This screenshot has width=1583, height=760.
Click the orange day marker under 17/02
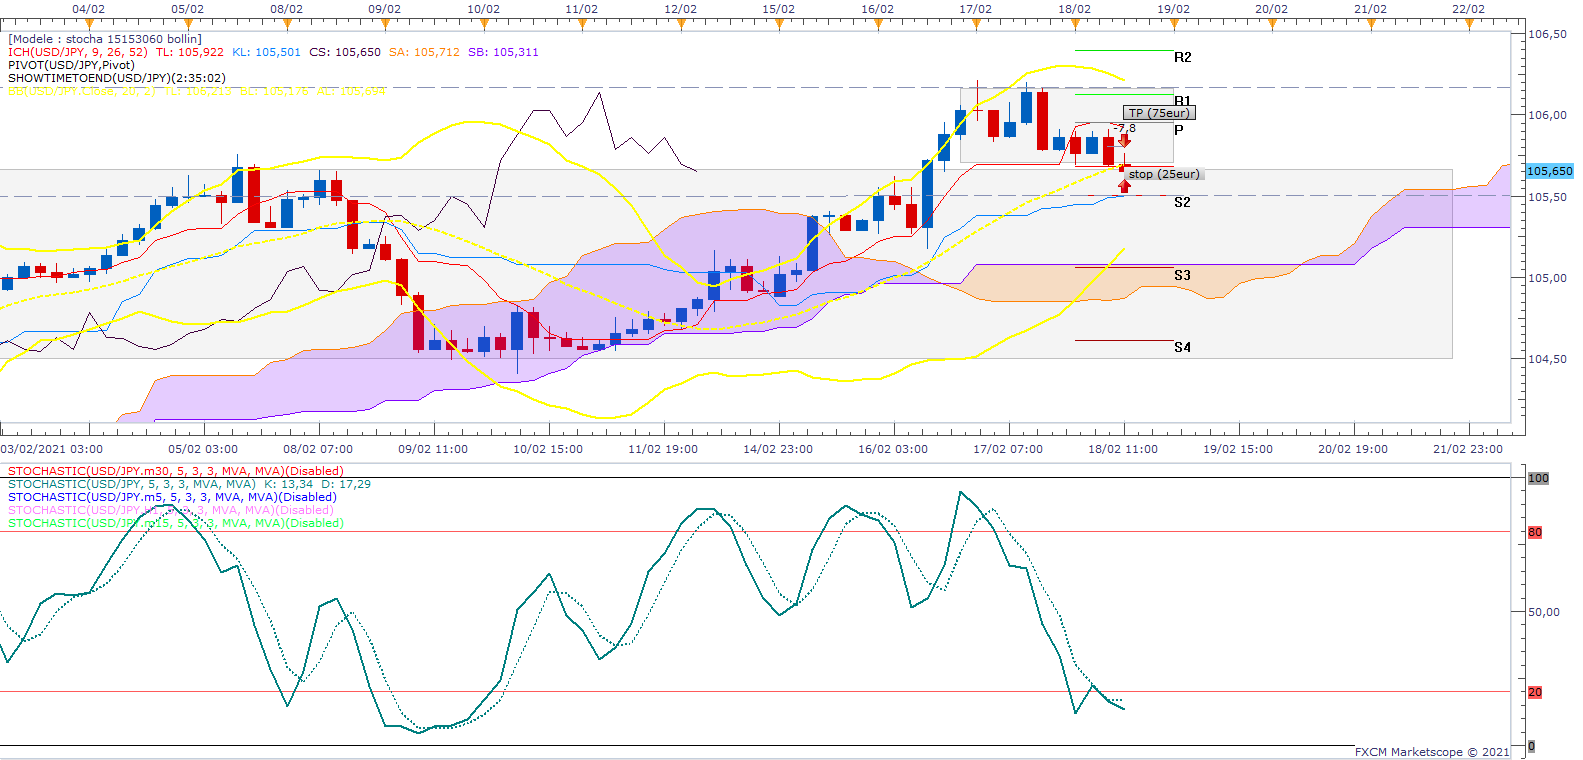click(x=976, y=23)
